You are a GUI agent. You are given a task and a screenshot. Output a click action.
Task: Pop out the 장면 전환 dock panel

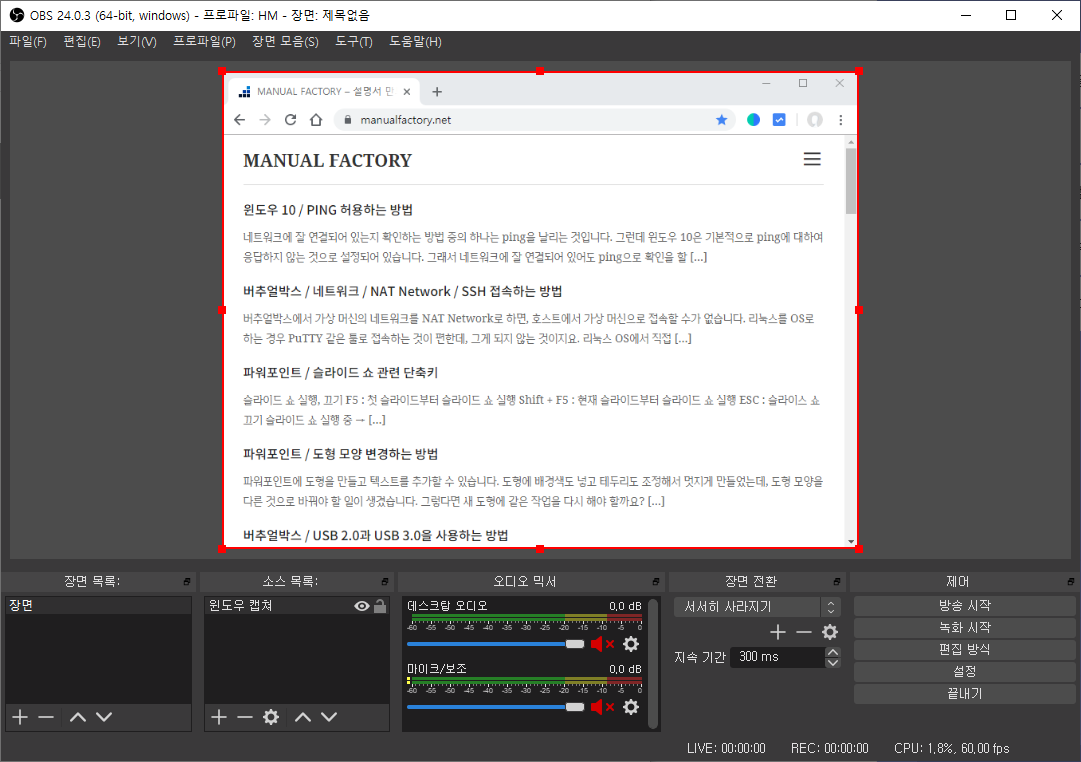(837, 581)
